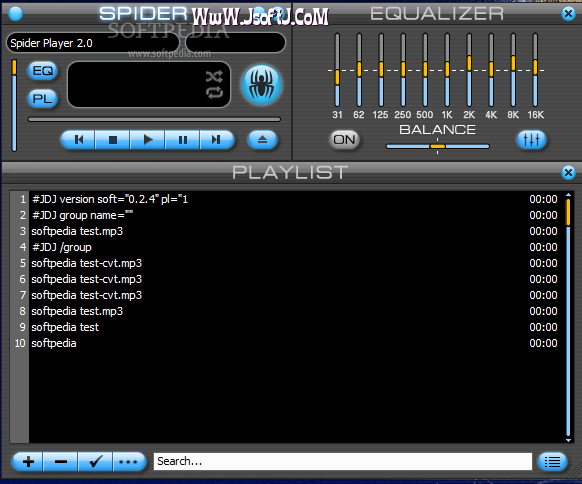Screen dimensions: 582x484
Task: Toggle equalizer panel with EQ button
Action: [x=43, y=71]
